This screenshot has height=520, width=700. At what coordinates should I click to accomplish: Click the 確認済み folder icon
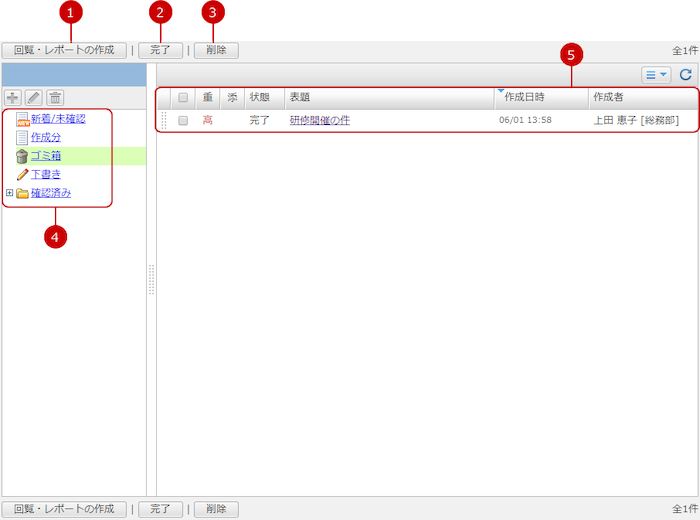tap(22, 193)
